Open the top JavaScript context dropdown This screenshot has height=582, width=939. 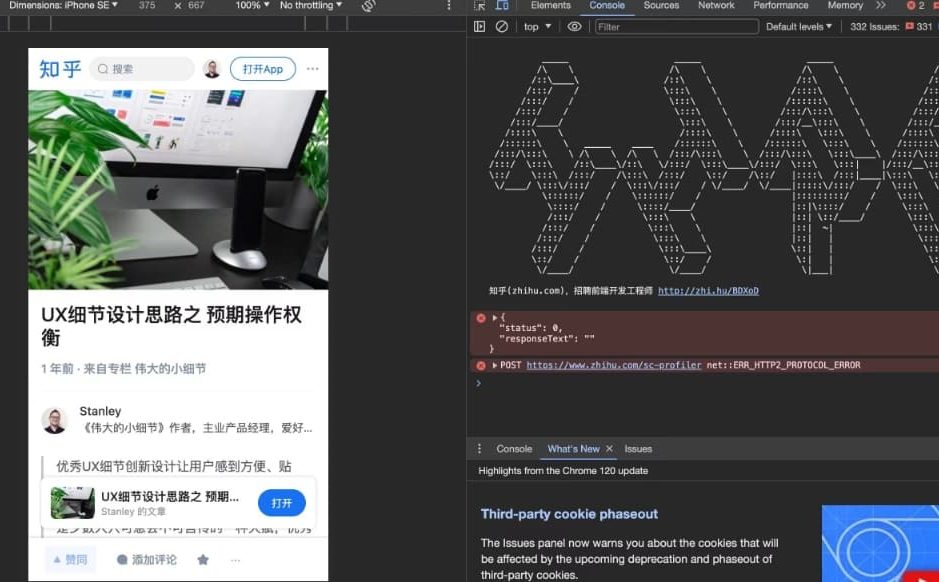click(x=537, y=26)
